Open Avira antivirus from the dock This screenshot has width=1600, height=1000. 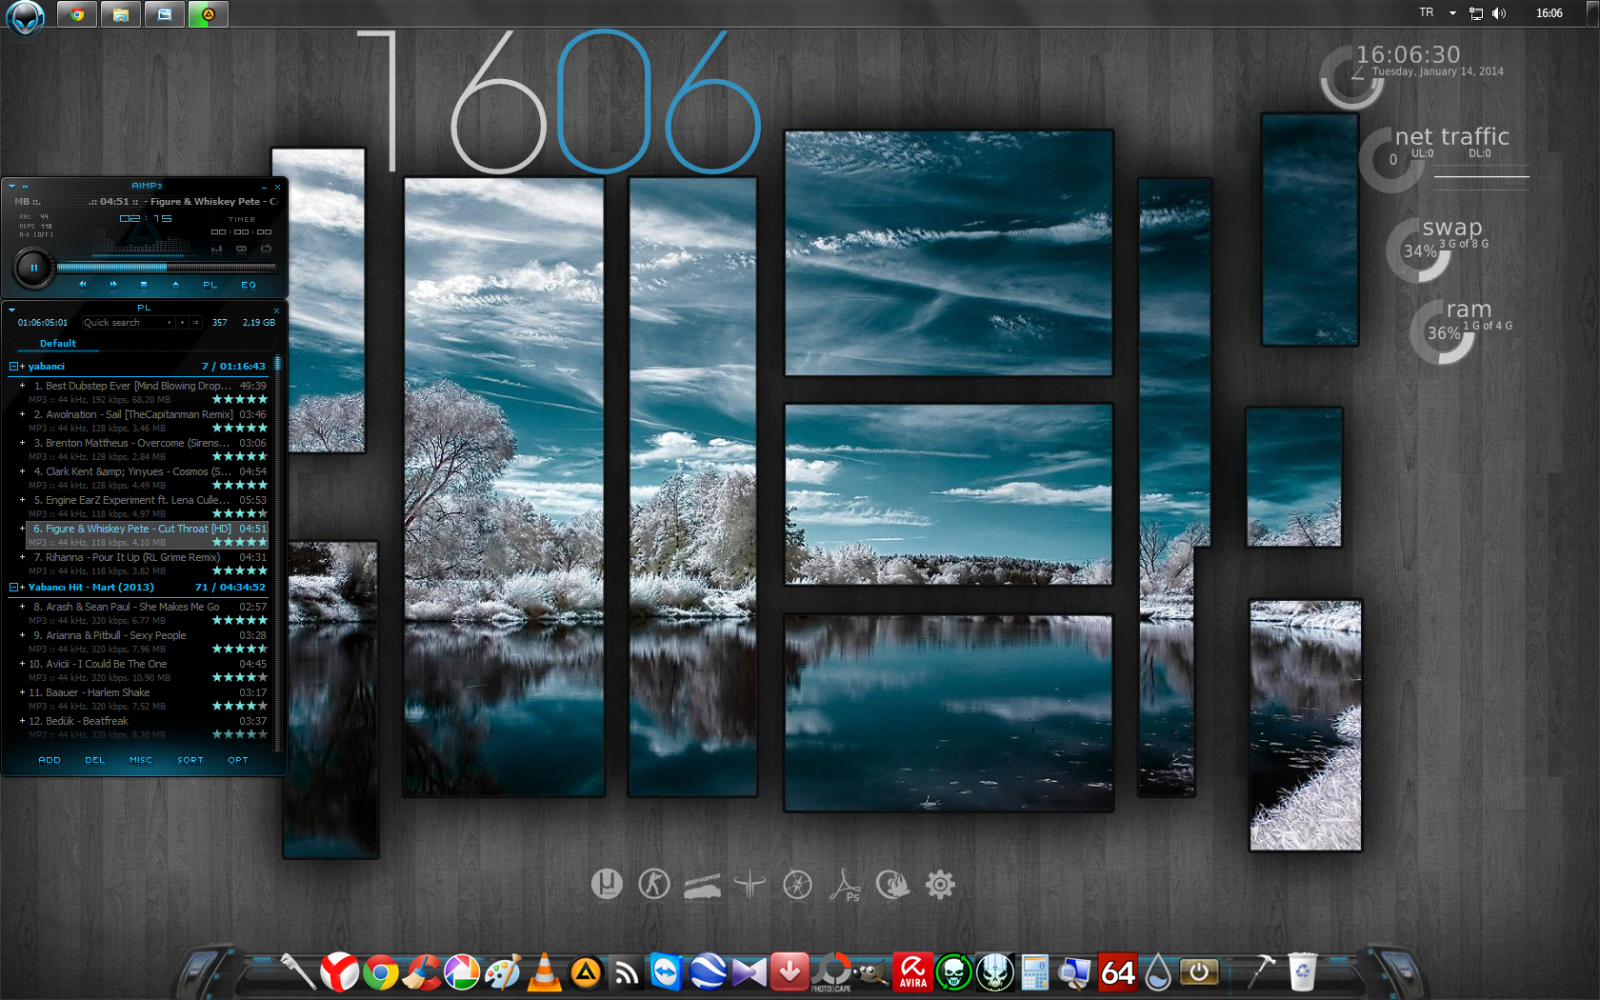(913, 972)
